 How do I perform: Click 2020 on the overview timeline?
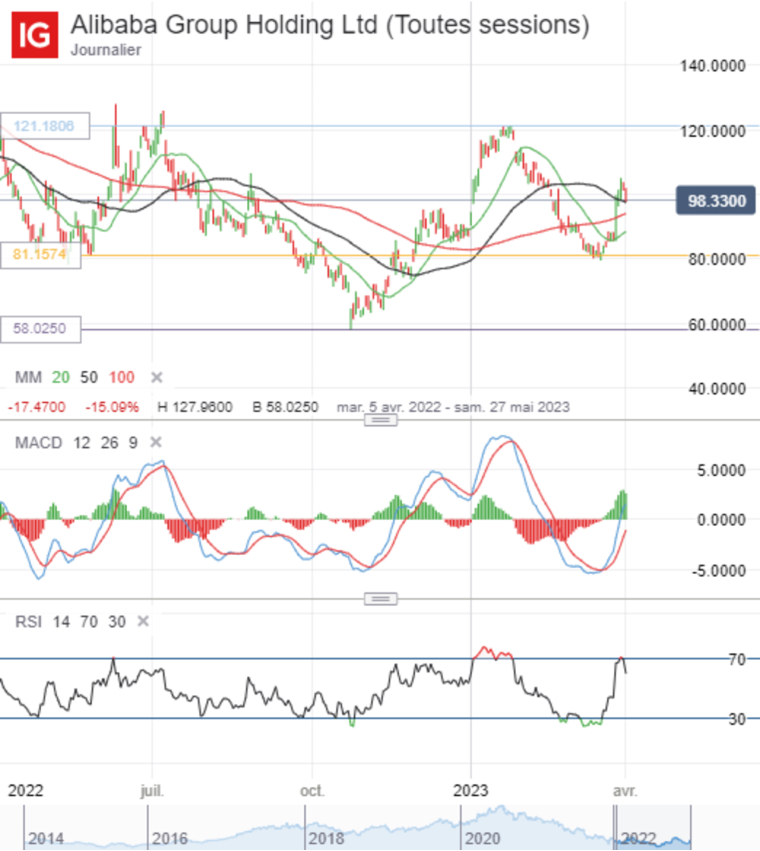click(x=482, y=839)
